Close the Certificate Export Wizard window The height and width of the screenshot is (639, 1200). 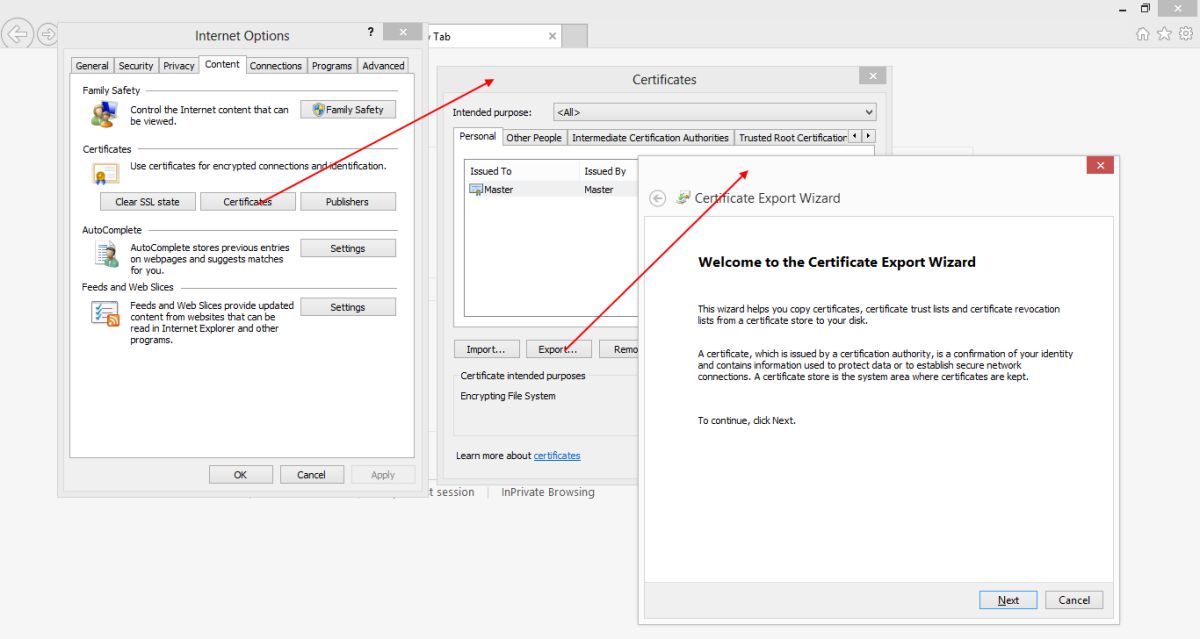[1100, 166]
